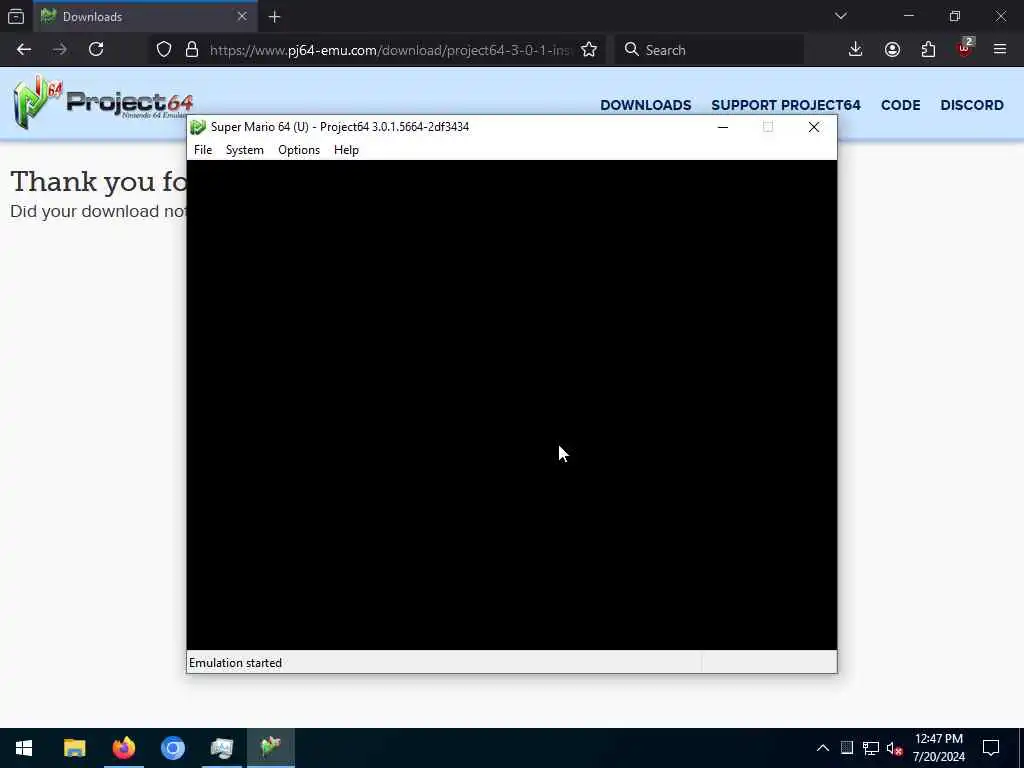This screenshot has width=1024, height=768.
Task: Go forward in Firefox
Action: point(60,50)
